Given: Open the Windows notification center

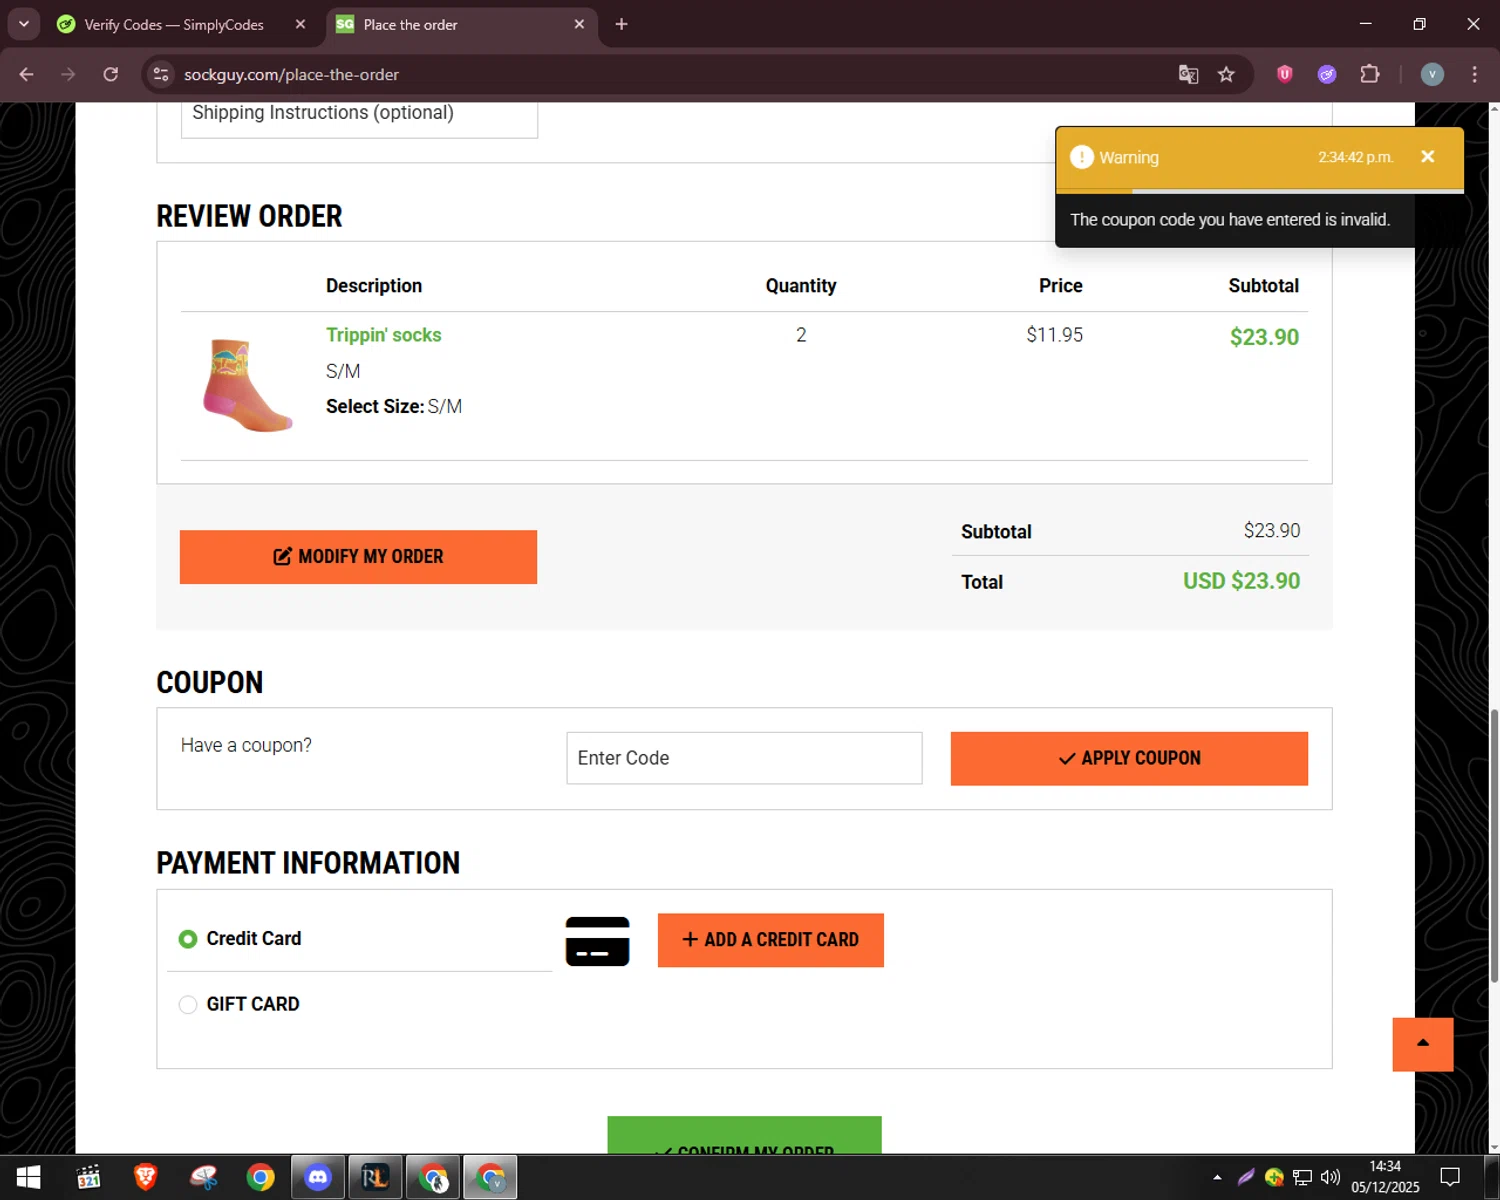Looking at the screenshot, I should pos(1450,1177).
